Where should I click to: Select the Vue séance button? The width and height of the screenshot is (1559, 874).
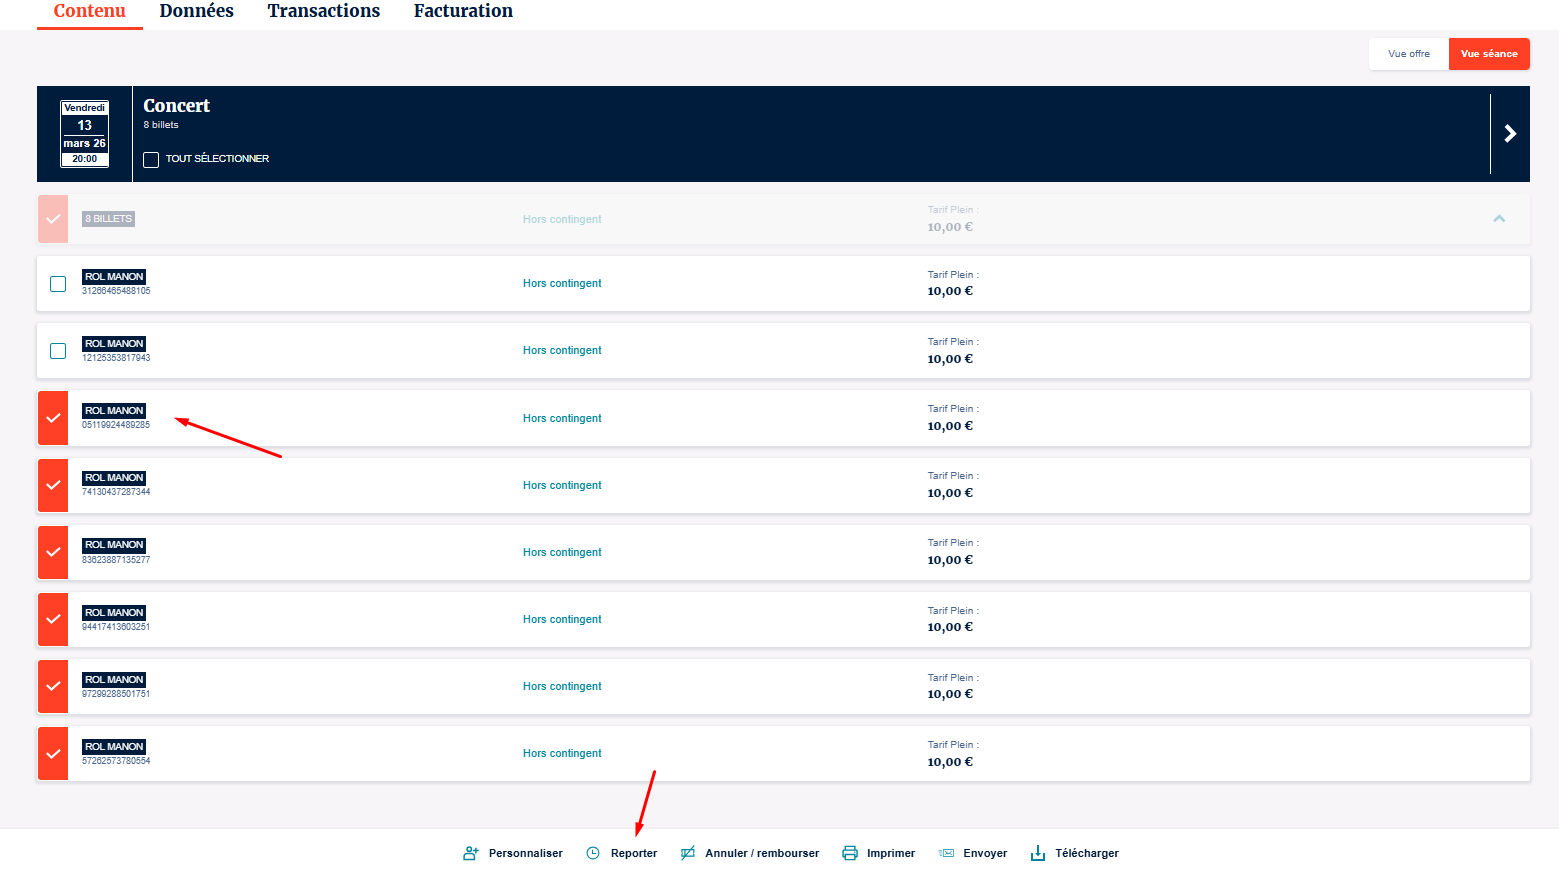click(1488, 54)
